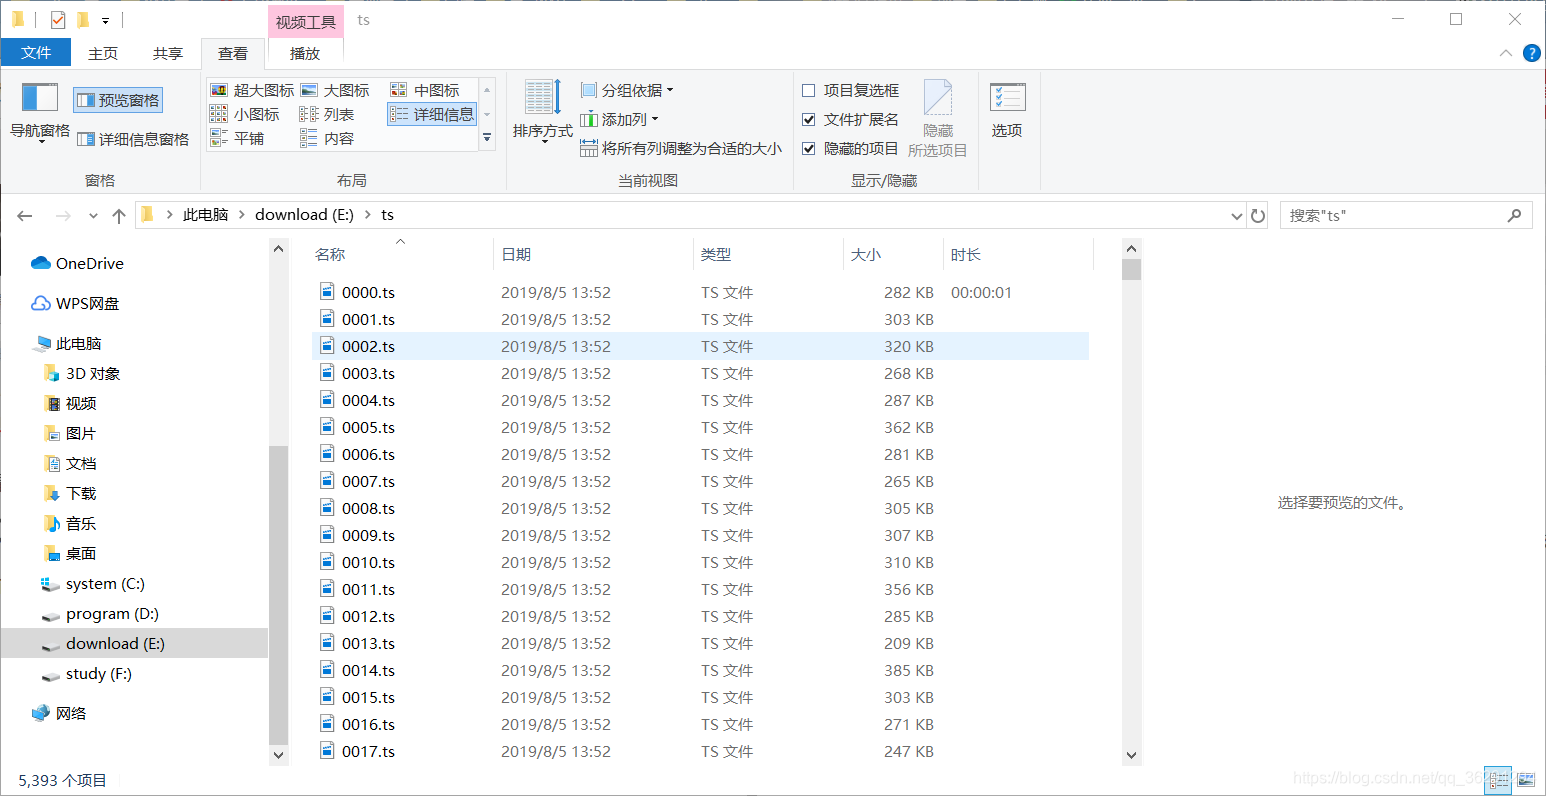Open the Navigation pane (导航窗格) dropdown
1546x796 pixels.
(40, 114)
